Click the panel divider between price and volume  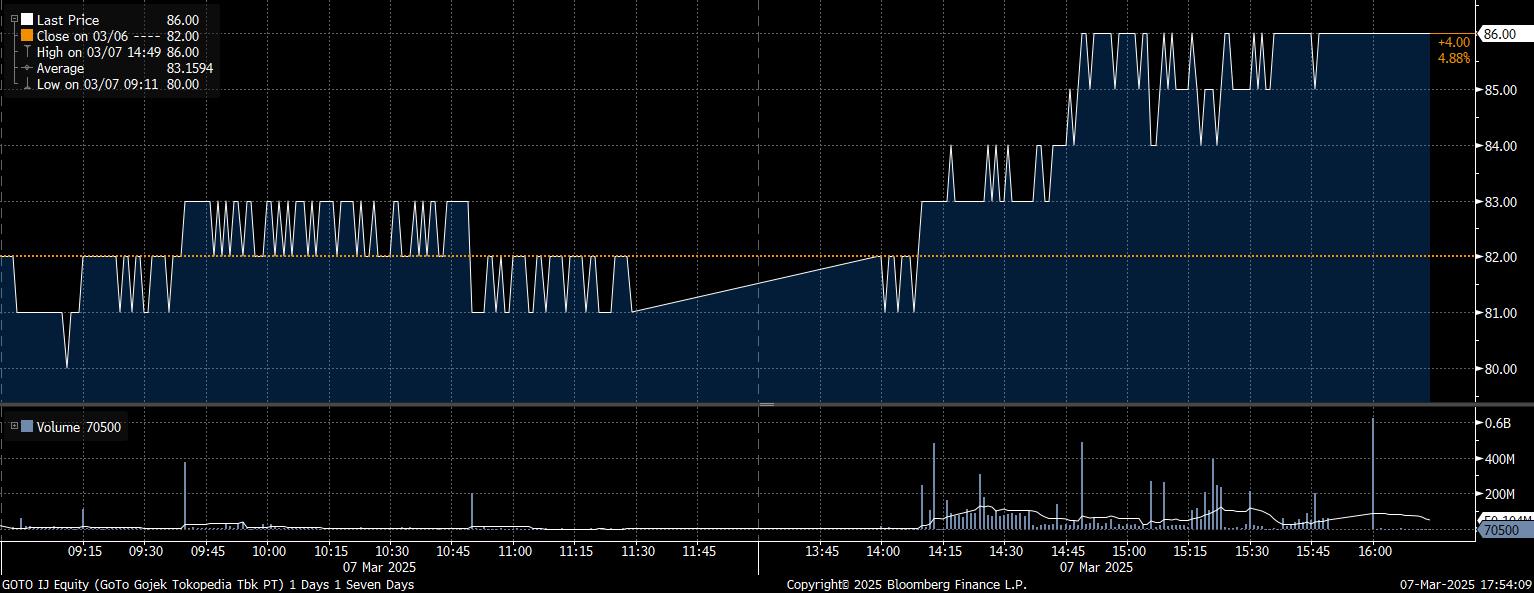(767, 404)
